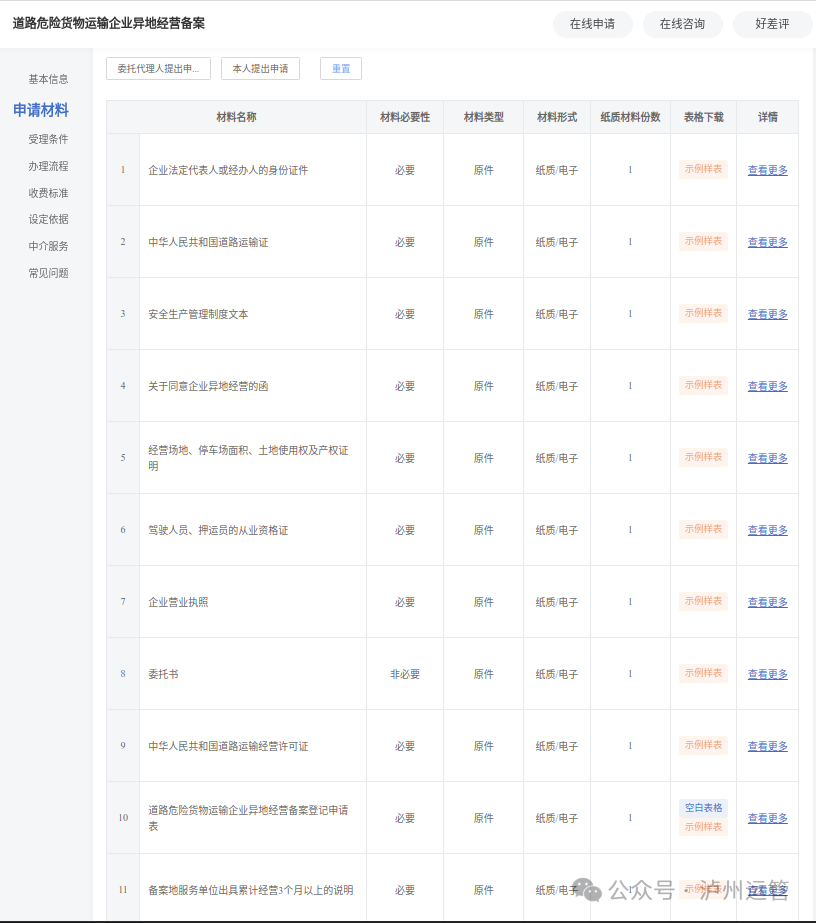This screenshot has width=816, height=923.
Task: Download 示例样表 for 备案登记申请表
Action: point(703,826)
